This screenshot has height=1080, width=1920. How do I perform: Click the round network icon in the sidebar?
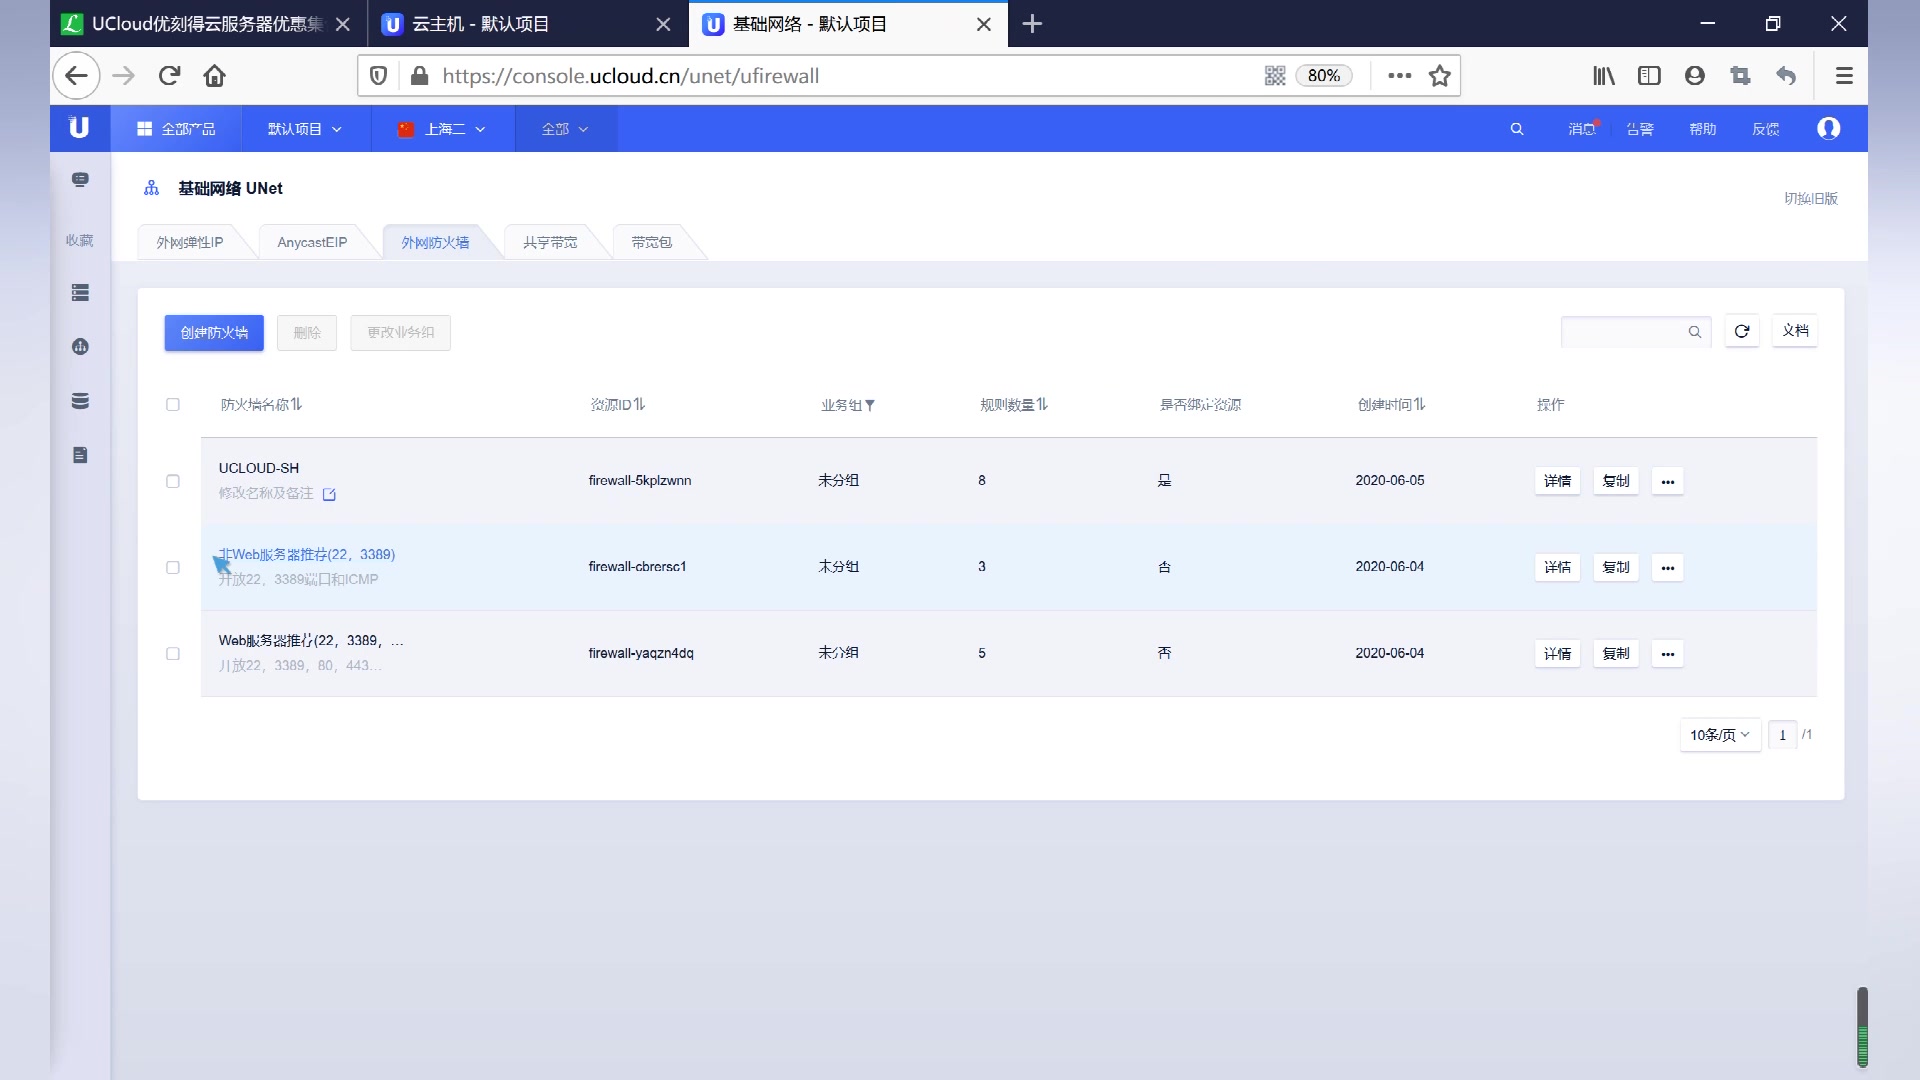[x=80, y=347]
